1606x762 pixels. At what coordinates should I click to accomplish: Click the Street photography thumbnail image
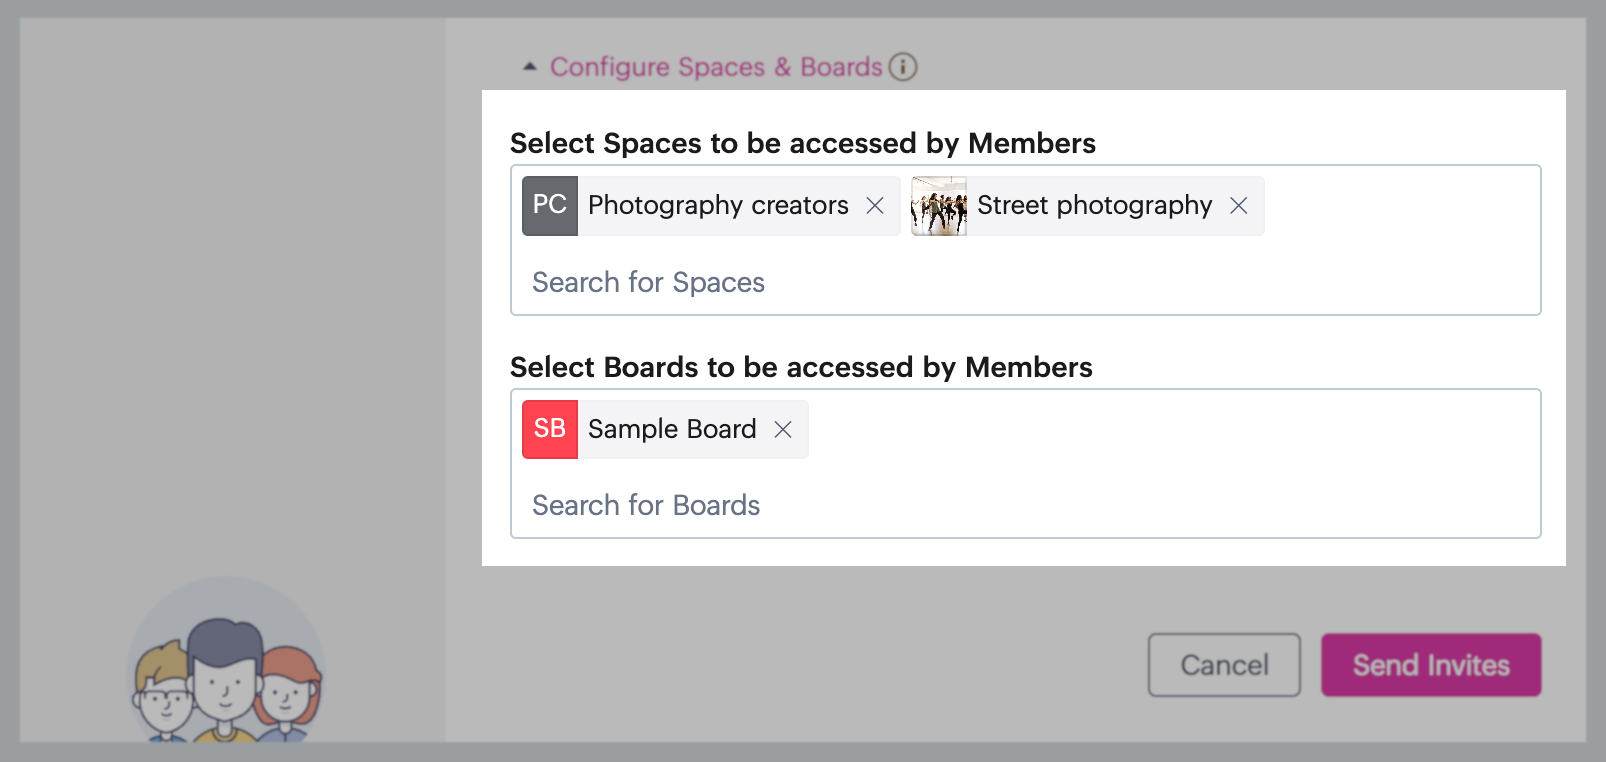click(x=939, y=206)
